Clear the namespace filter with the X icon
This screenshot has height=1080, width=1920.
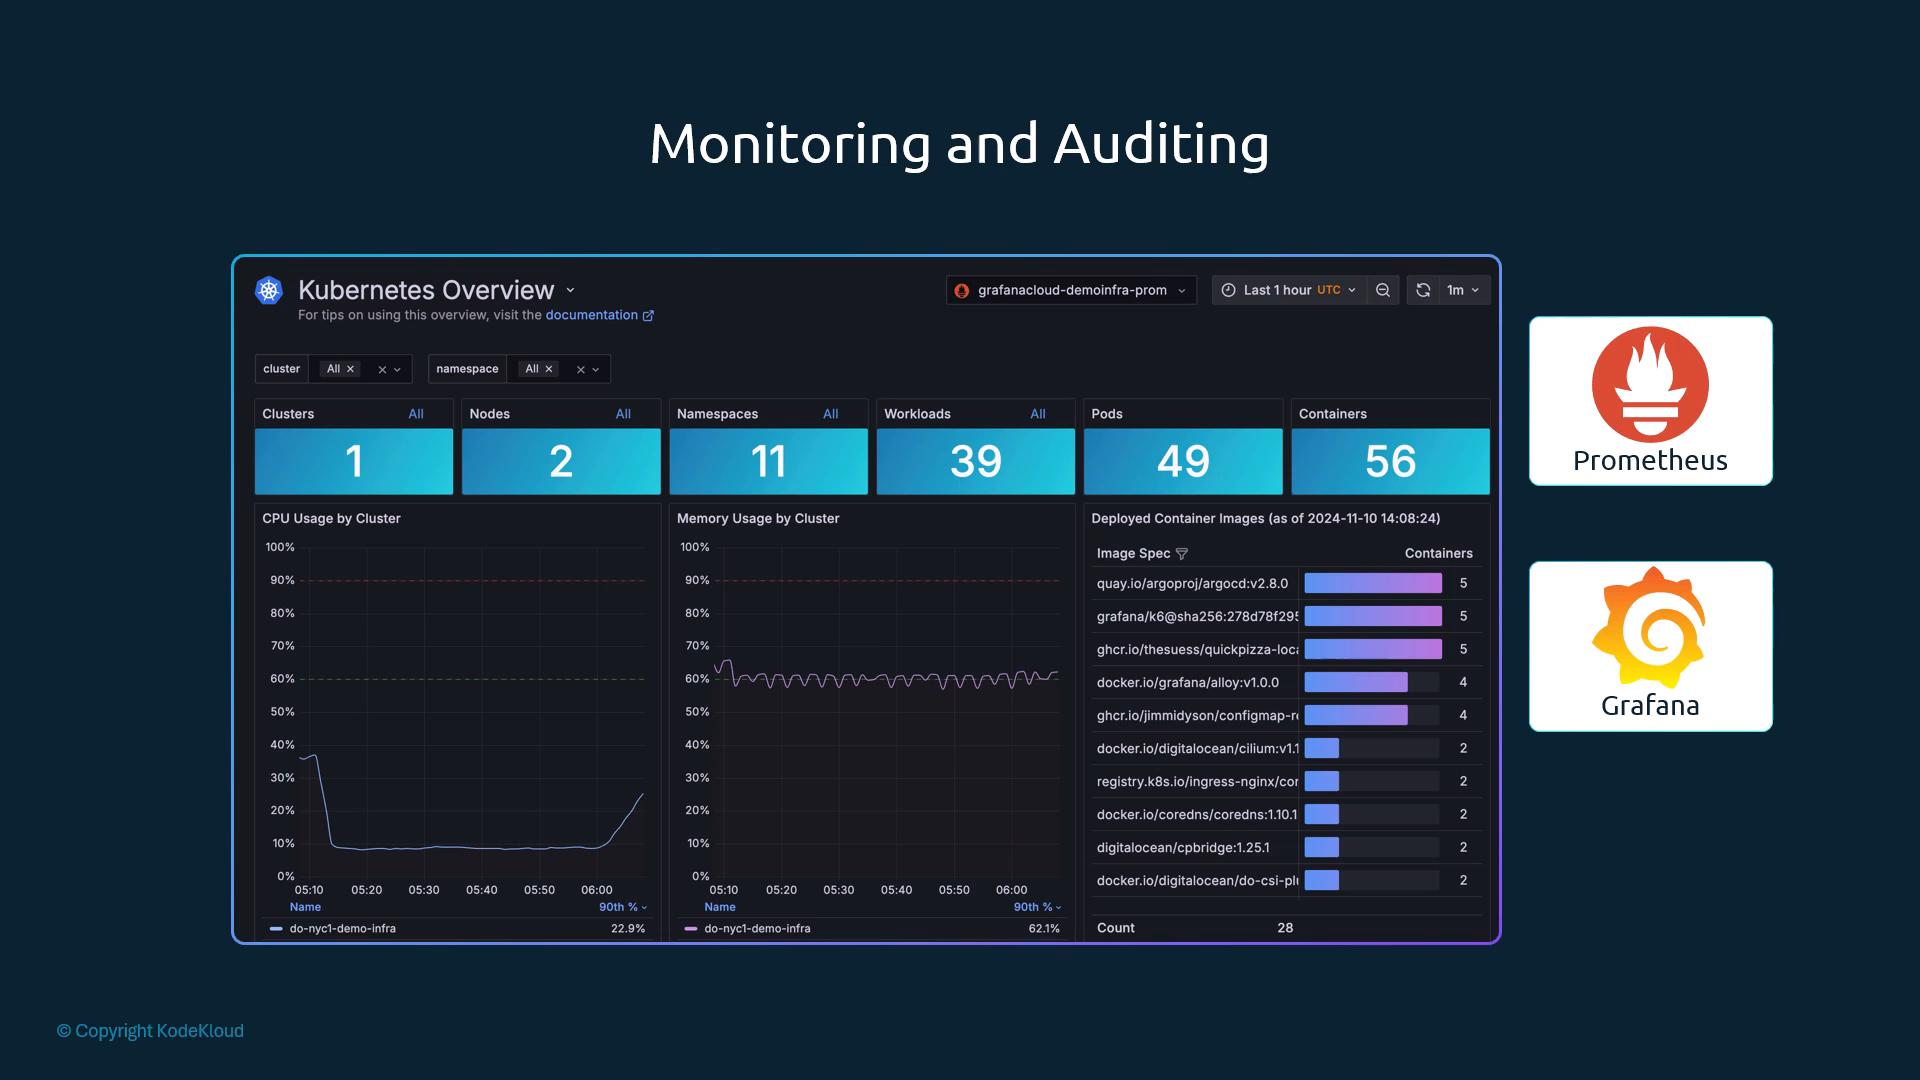581,370
